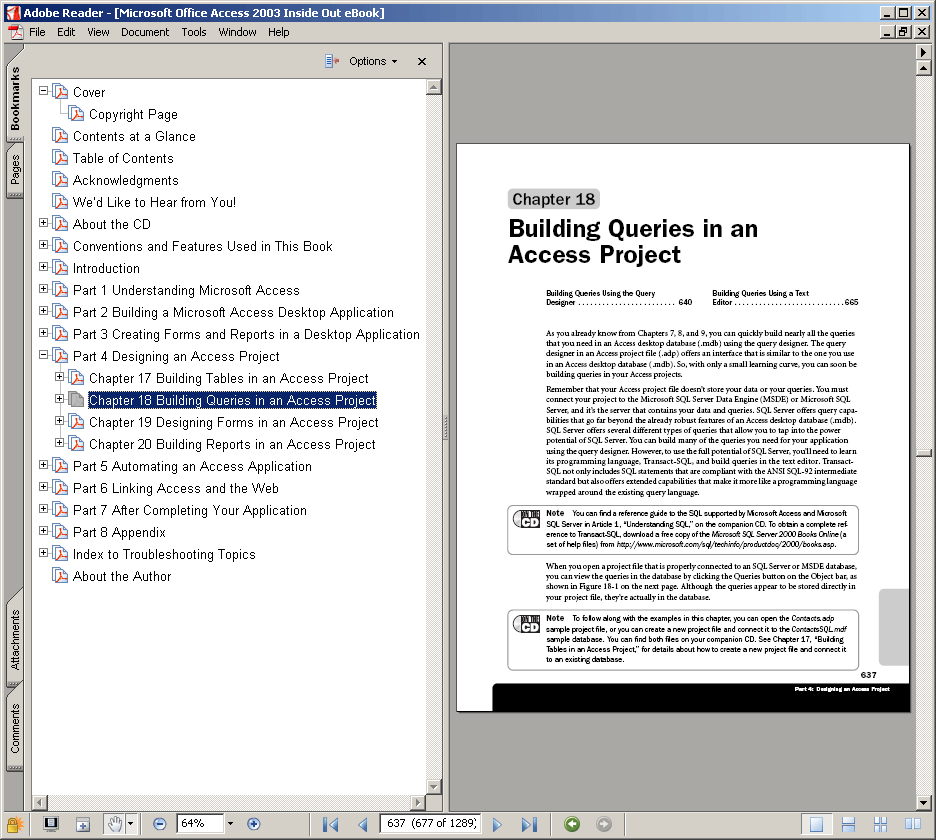Open the Attachments tab
Viewport: 936px width, 840px height.
click(x=14, y=639)
